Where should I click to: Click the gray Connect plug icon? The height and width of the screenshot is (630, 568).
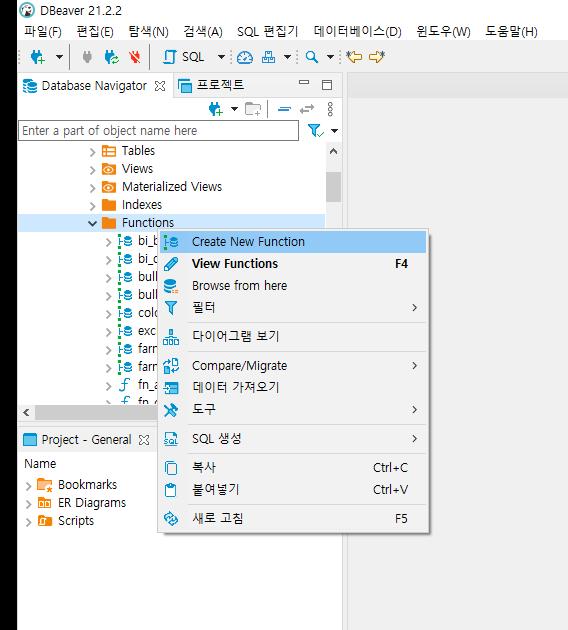87,57
